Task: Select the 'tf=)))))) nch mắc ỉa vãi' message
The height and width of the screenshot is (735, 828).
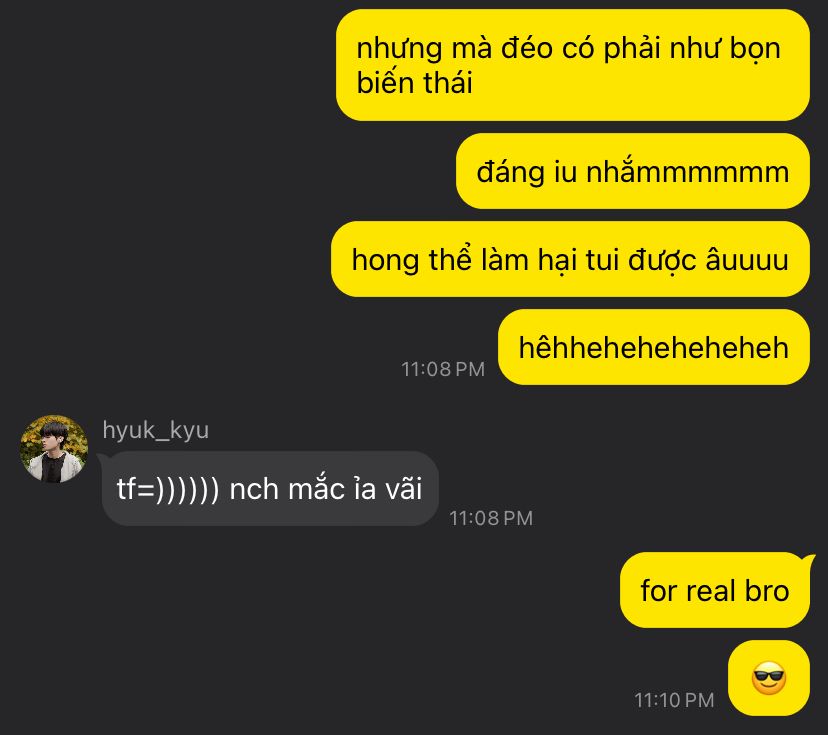Action: 270,488
